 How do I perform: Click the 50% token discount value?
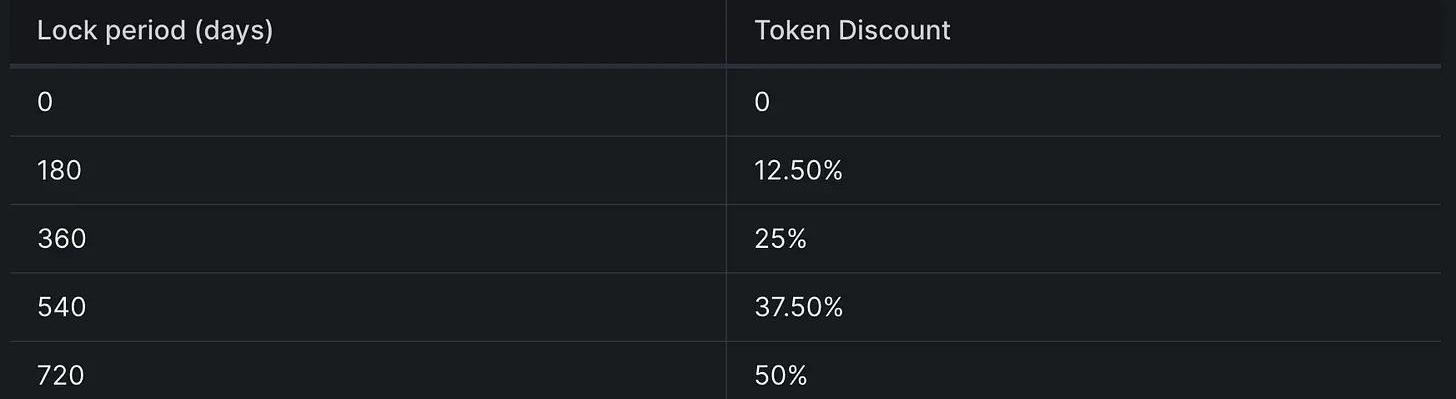coord(781,375)
